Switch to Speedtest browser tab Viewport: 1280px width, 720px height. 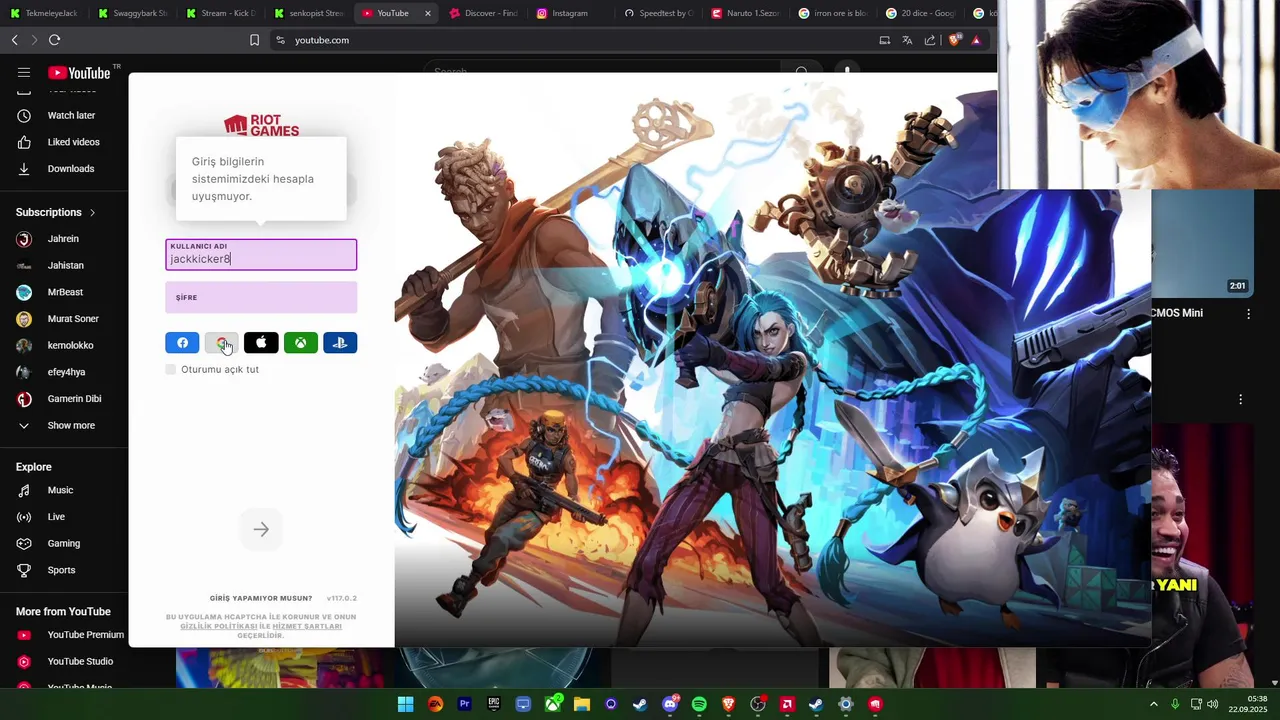click(x=657, y=13)
